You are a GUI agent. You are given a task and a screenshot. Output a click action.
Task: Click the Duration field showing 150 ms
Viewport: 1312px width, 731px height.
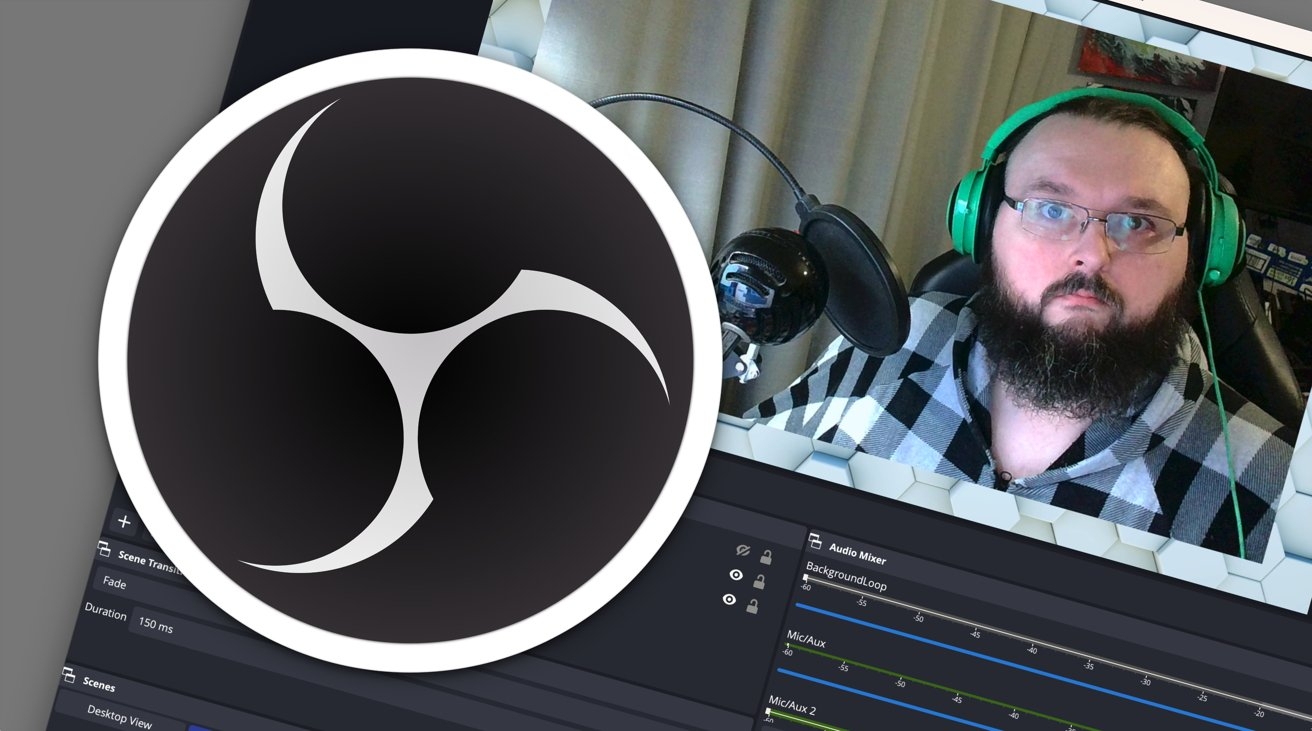coord(158,624)
